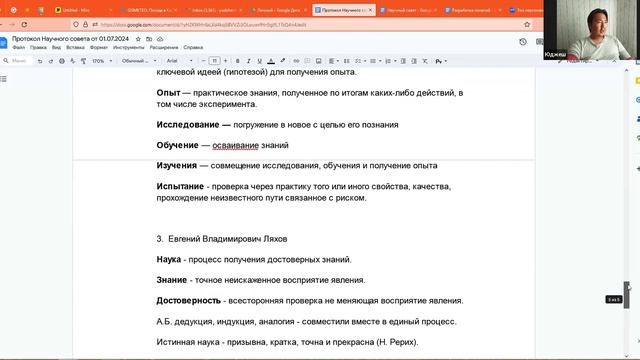This screenshot has height=360, width=640.
Task: Click the font size field showing 11
Action: 214,61
